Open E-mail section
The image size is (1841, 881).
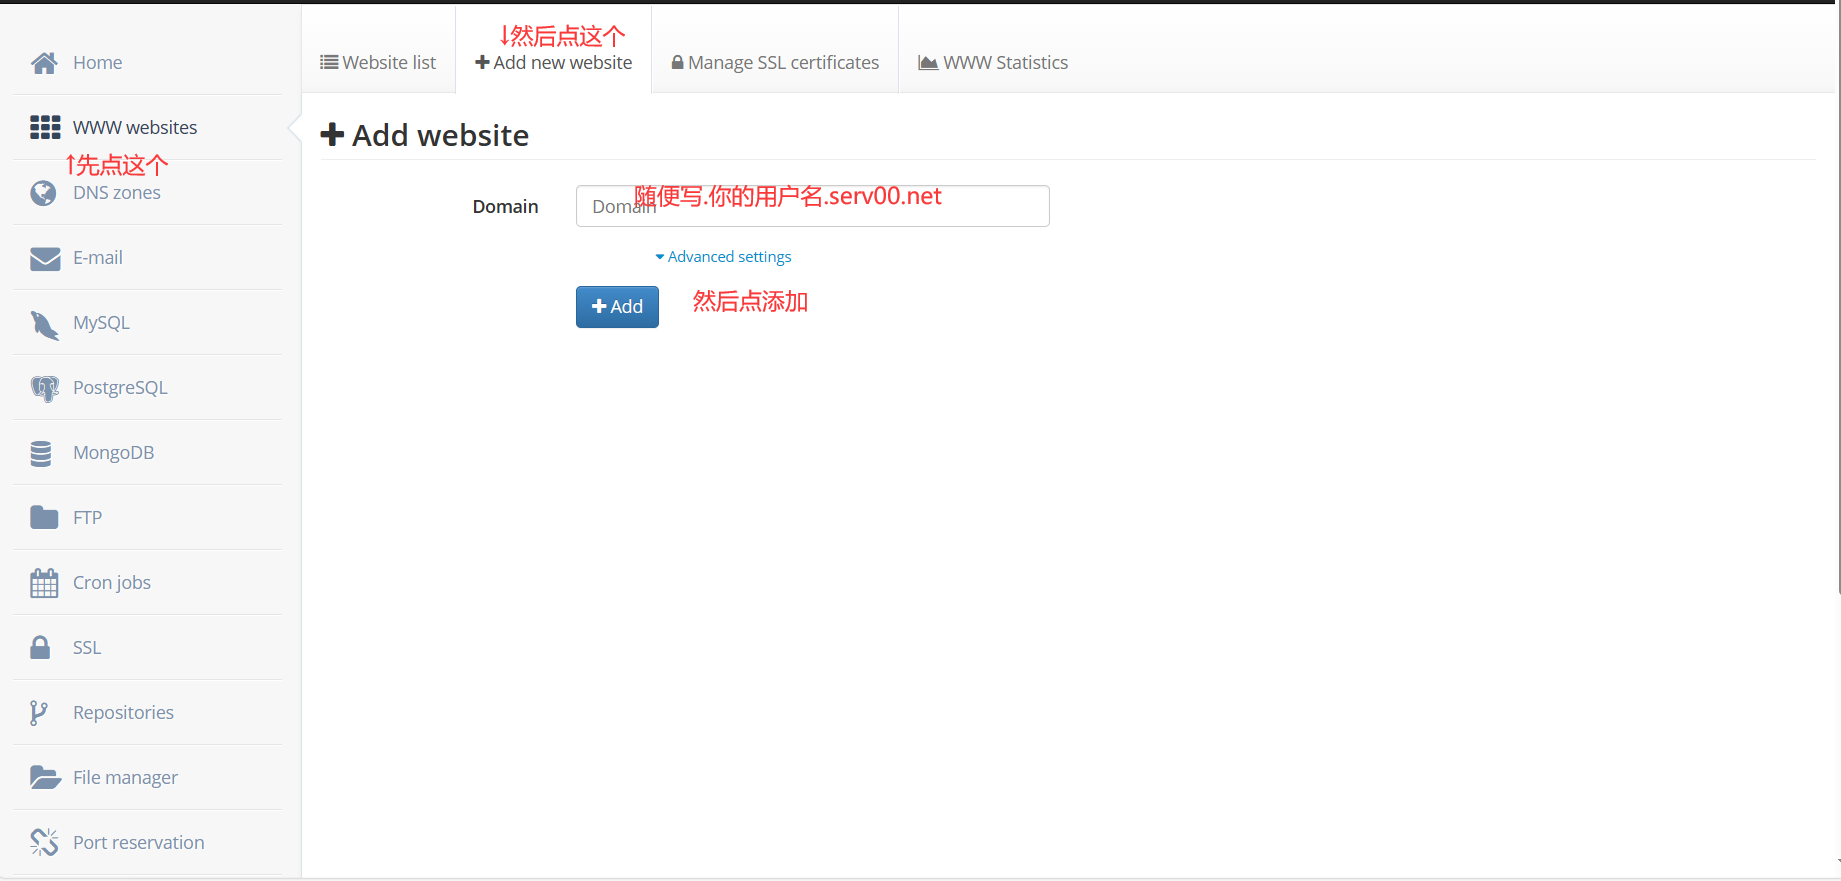(148, 257)
